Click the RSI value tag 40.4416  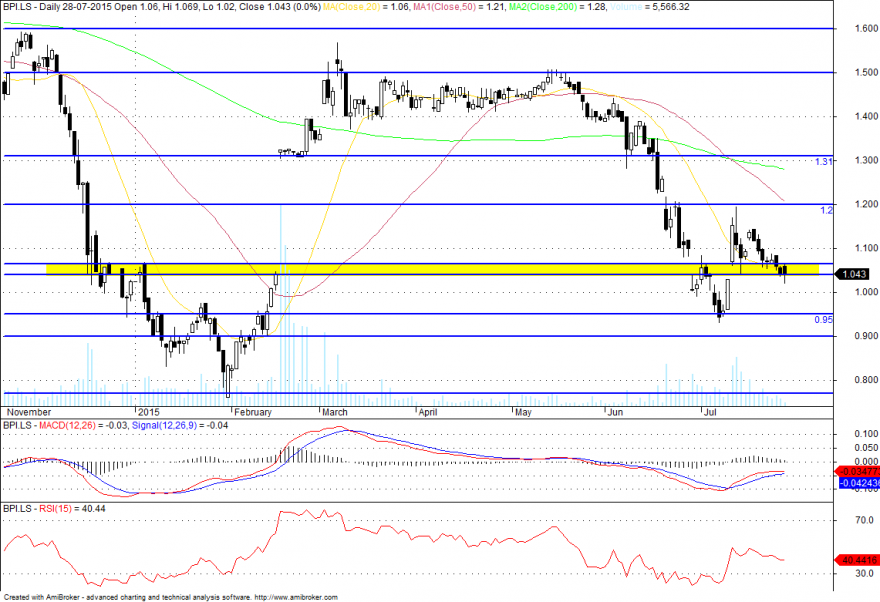858,560
